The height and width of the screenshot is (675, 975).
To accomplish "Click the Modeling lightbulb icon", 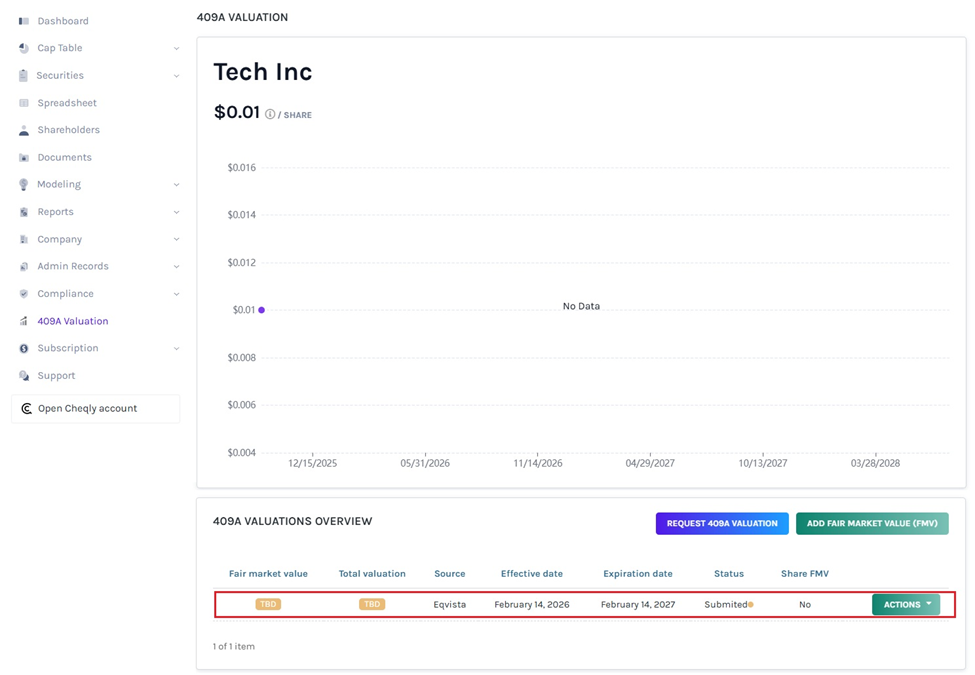I will (24, 185).
